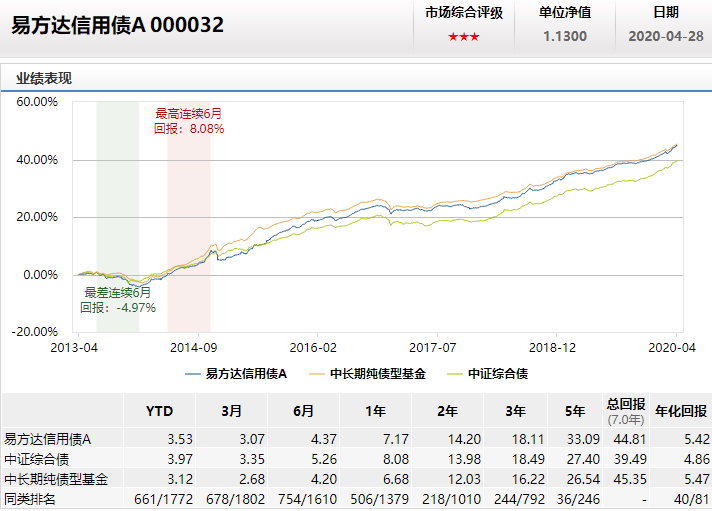Click the 中证综合债 legend label
The image size is (712, 511).
pos(498,374)
